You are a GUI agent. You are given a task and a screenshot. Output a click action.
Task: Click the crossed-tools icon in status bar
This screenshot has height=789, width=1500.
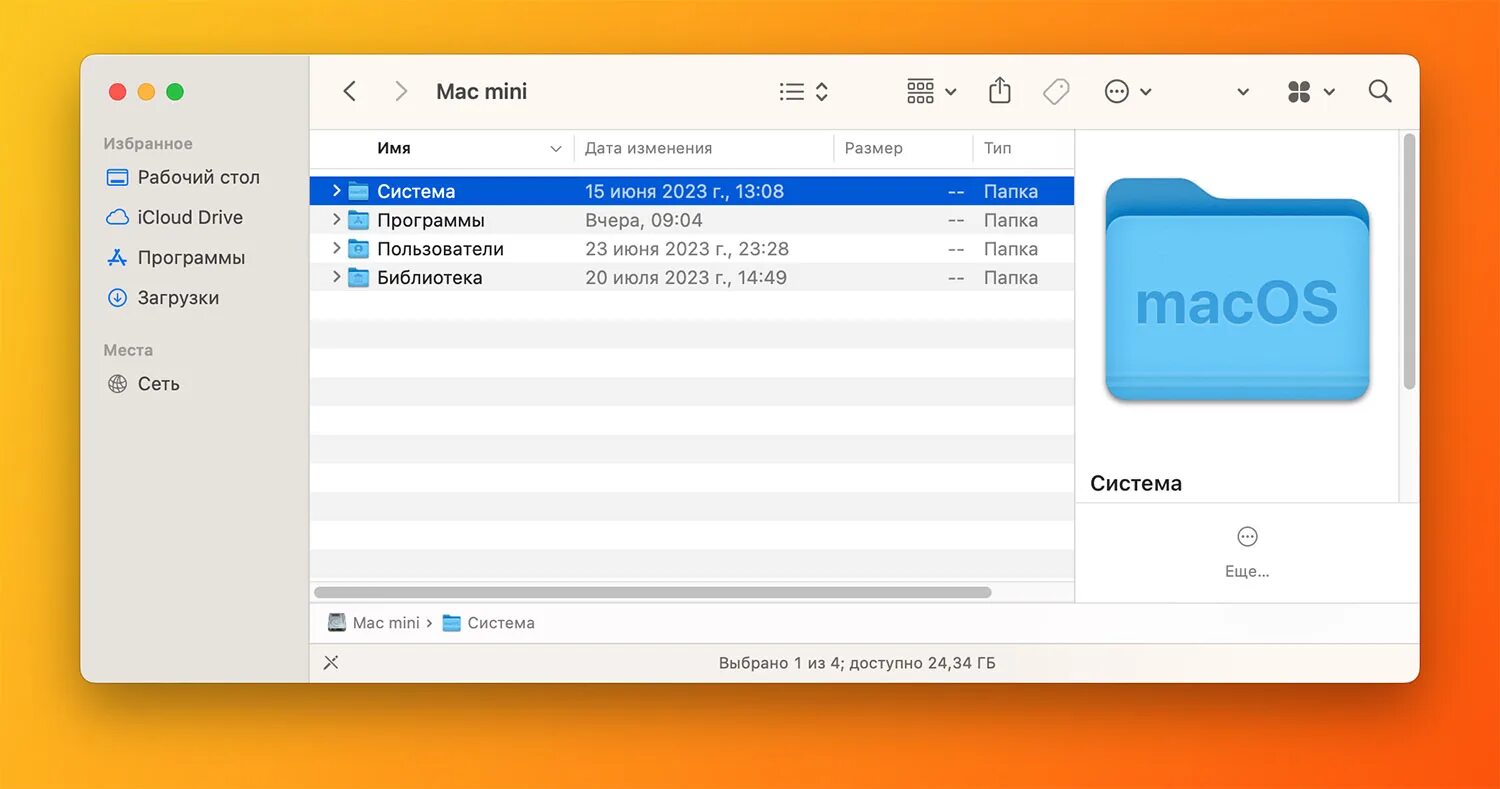(x=331, y=662)
